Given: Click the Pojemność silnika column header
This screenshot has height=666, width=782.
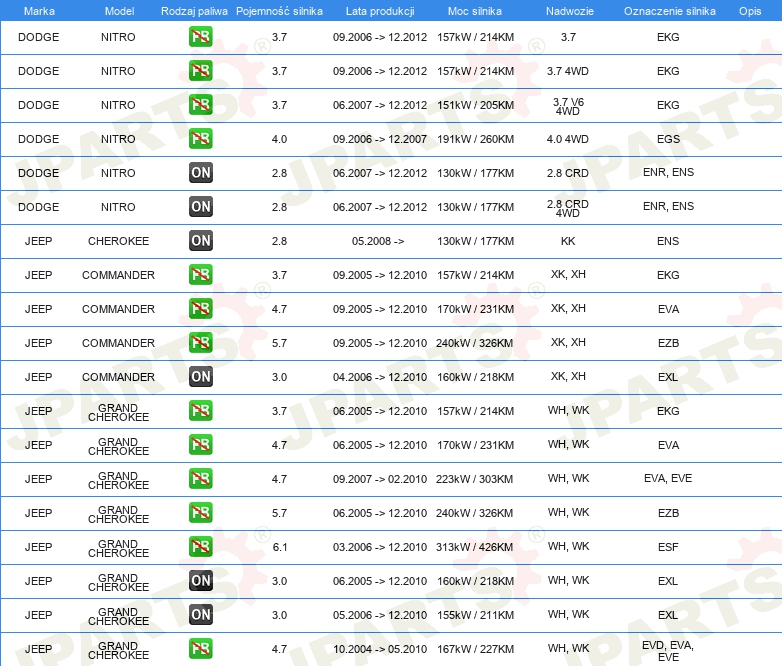Looking at the screenshot, I should tap(279, 11).
